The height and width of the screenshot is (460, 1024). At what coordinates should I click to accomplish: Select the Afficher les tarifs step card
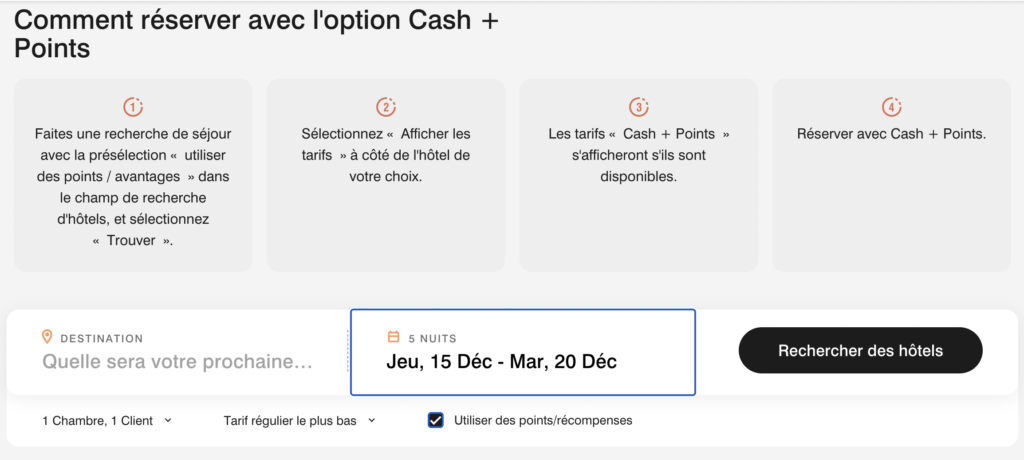pyautogui.click(x=386, y=175)
